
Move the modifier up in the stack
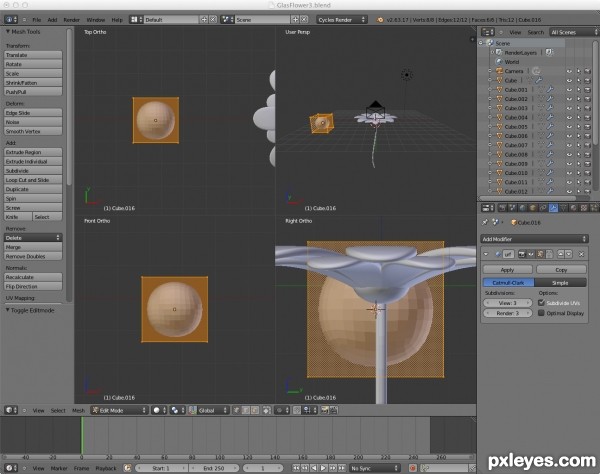click(x=561, y=254)
